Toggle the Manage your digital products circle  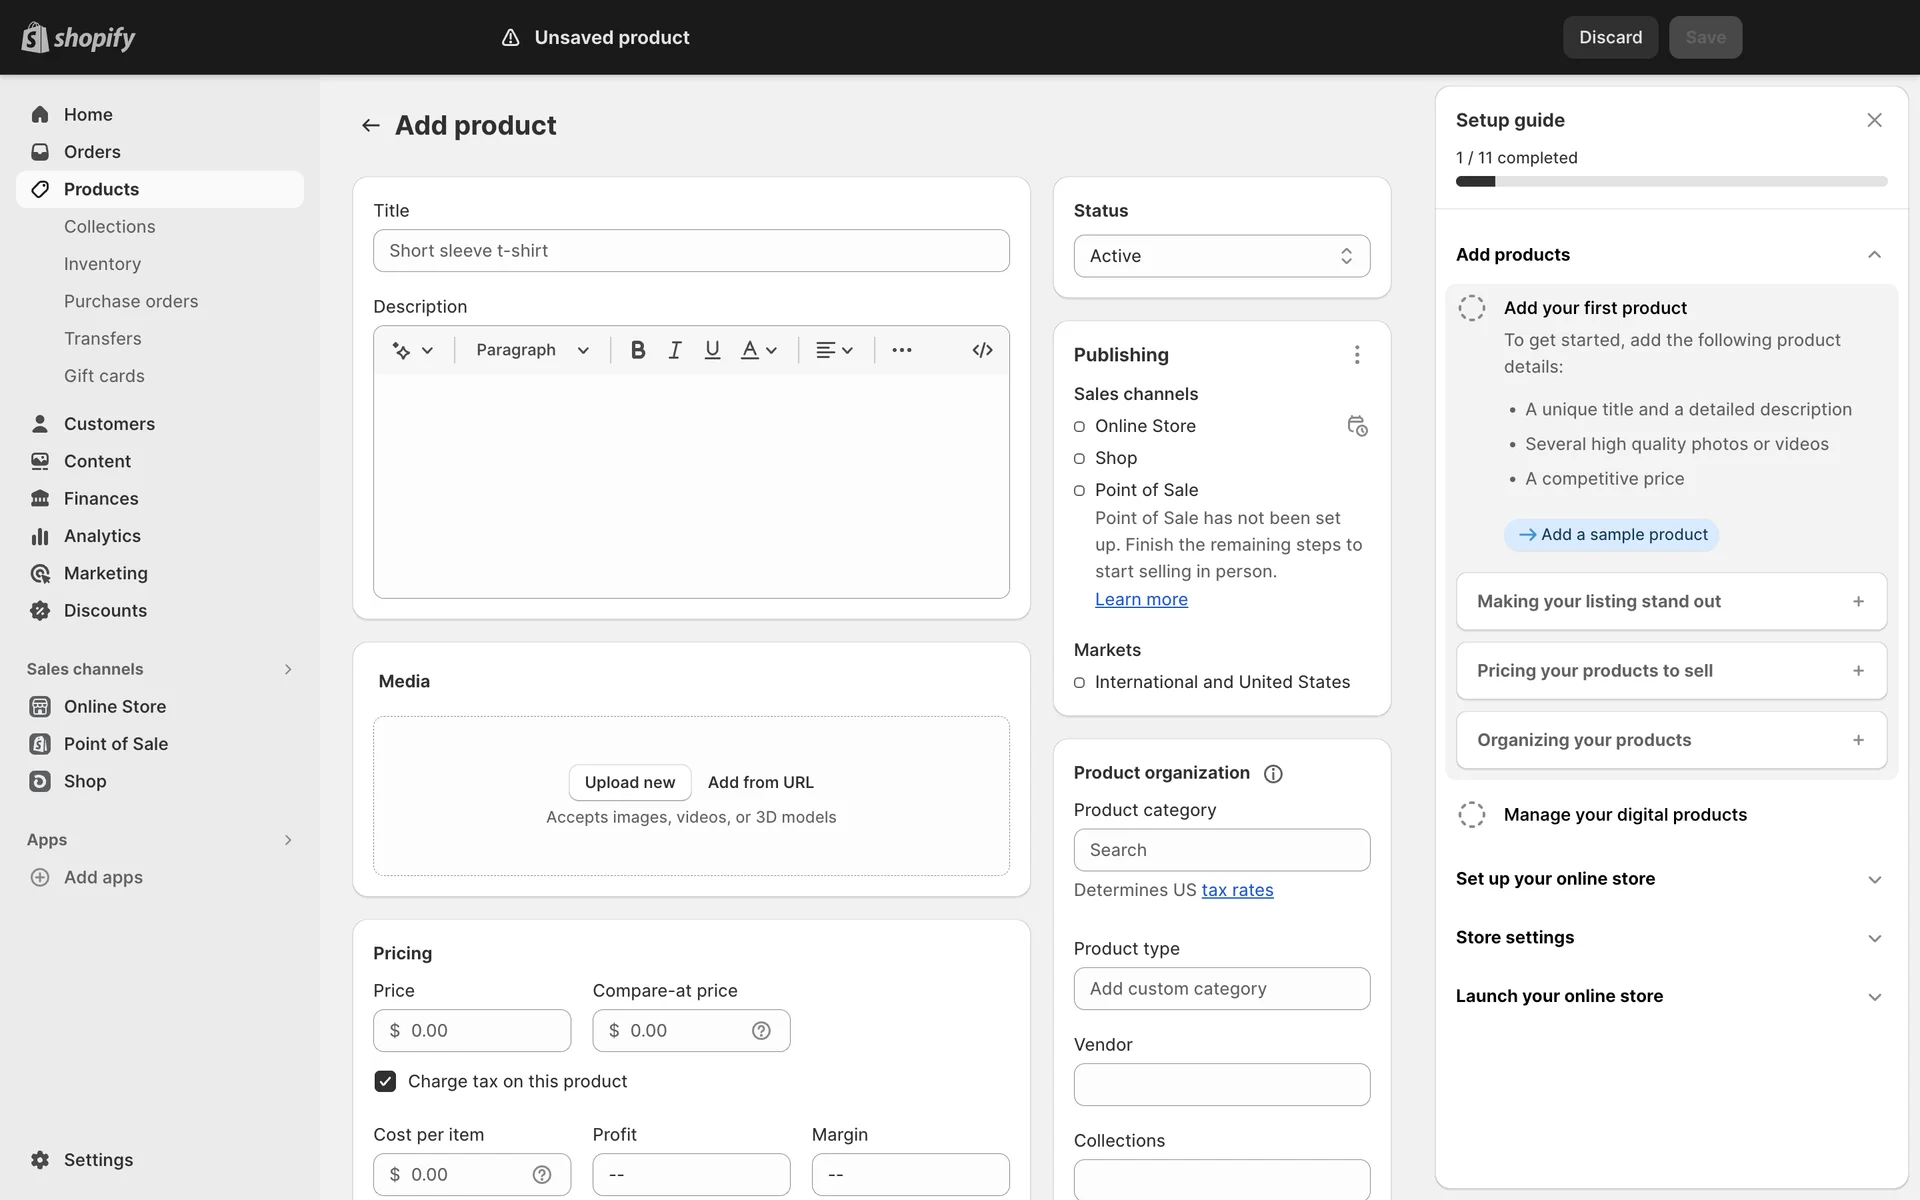coord(1471,815)
